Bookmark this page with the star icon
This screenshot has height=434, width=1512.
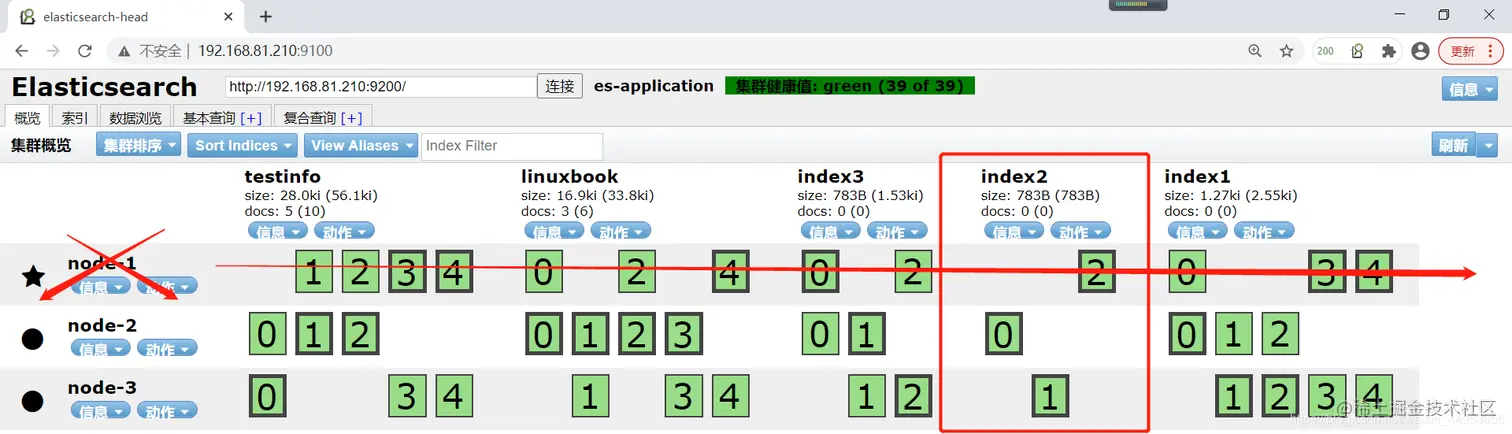(1287, 51)
